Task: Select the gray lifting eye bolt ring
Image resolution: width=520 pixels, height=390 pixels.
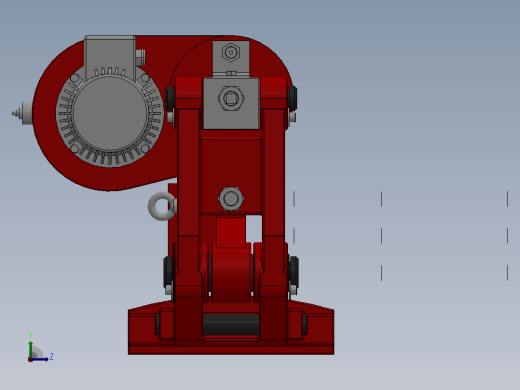Action: click(x=162, y=206)
